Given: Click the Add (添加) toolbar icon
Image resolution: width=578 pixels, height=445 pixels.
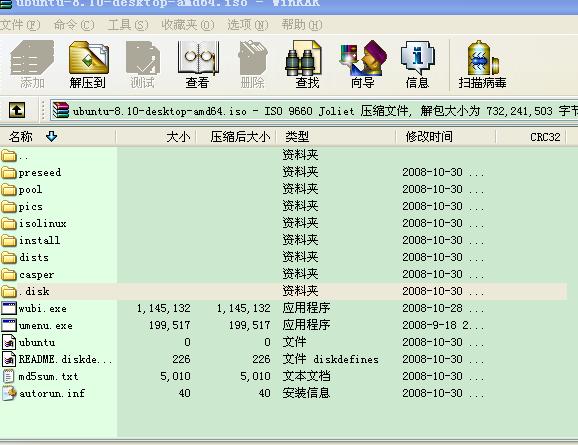Looking at the screenshot, I should (32, 58).
